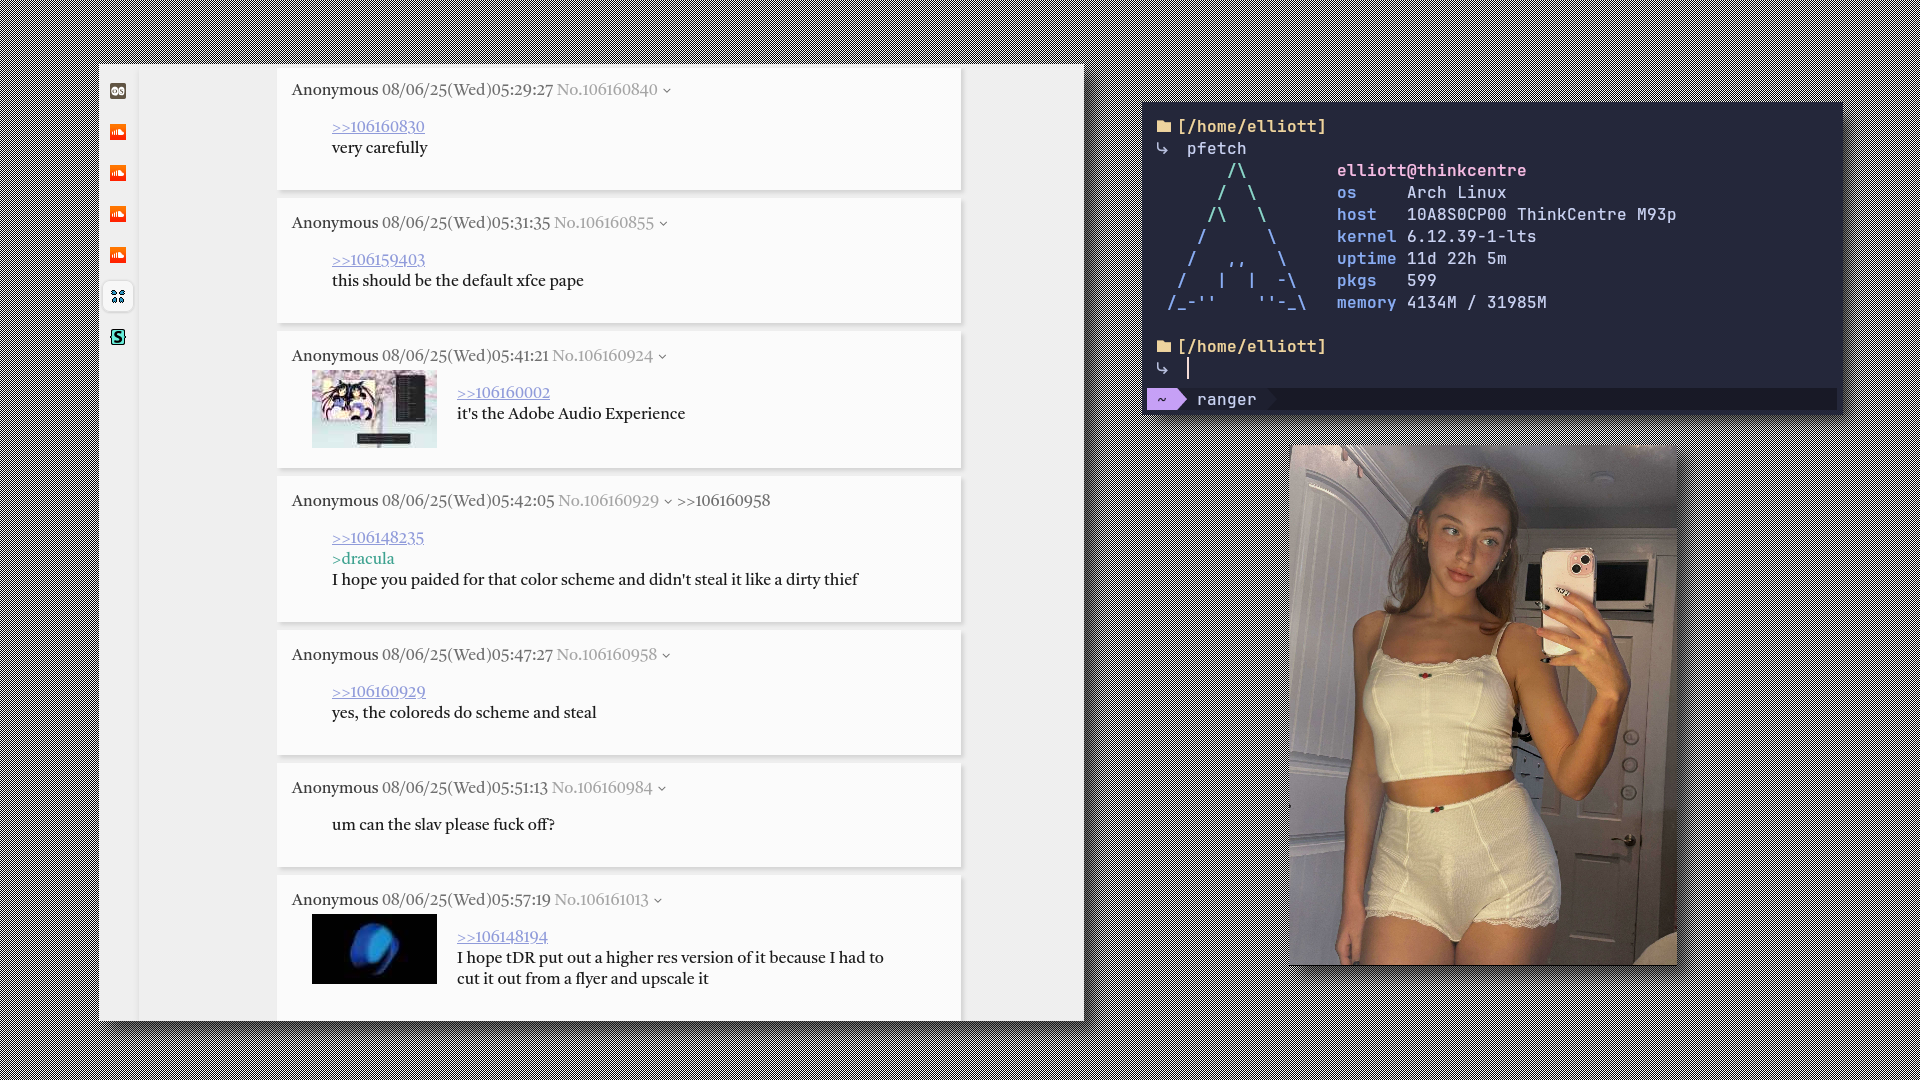Follow the quote link >>106148235
This screenshot has height=1080, width=1920.
(378, 537)
